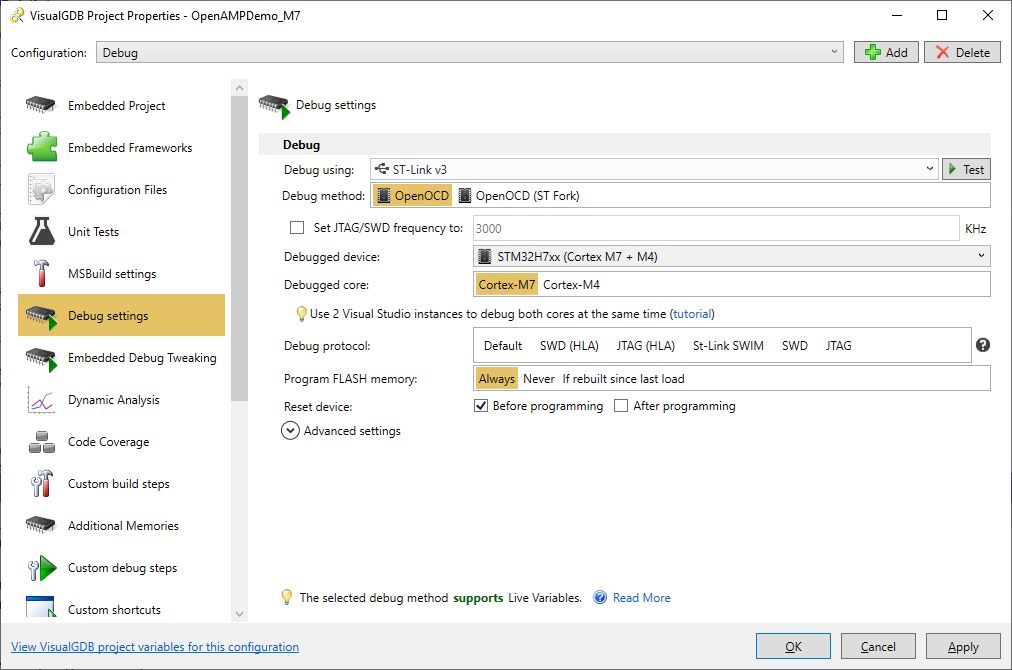Click the OK button
This screenshot has height=670, width=1012.
point(793,646)
